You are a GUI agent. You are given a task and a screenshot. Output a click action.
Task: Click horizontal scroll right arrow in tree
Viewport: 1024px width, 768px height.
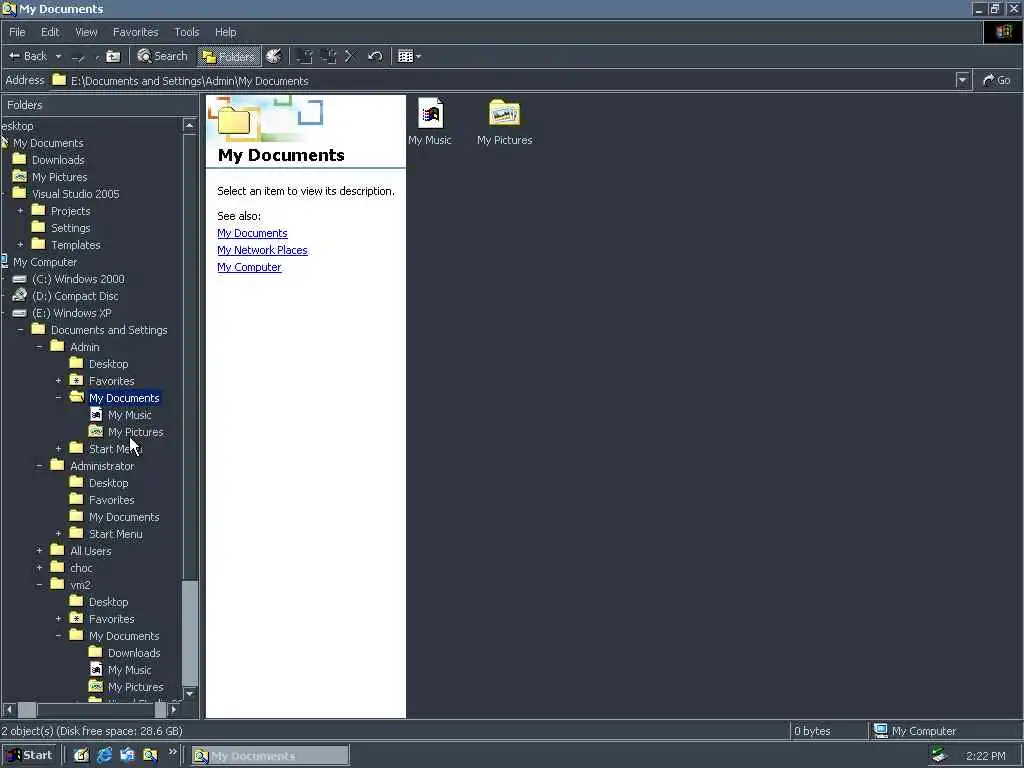173,709
